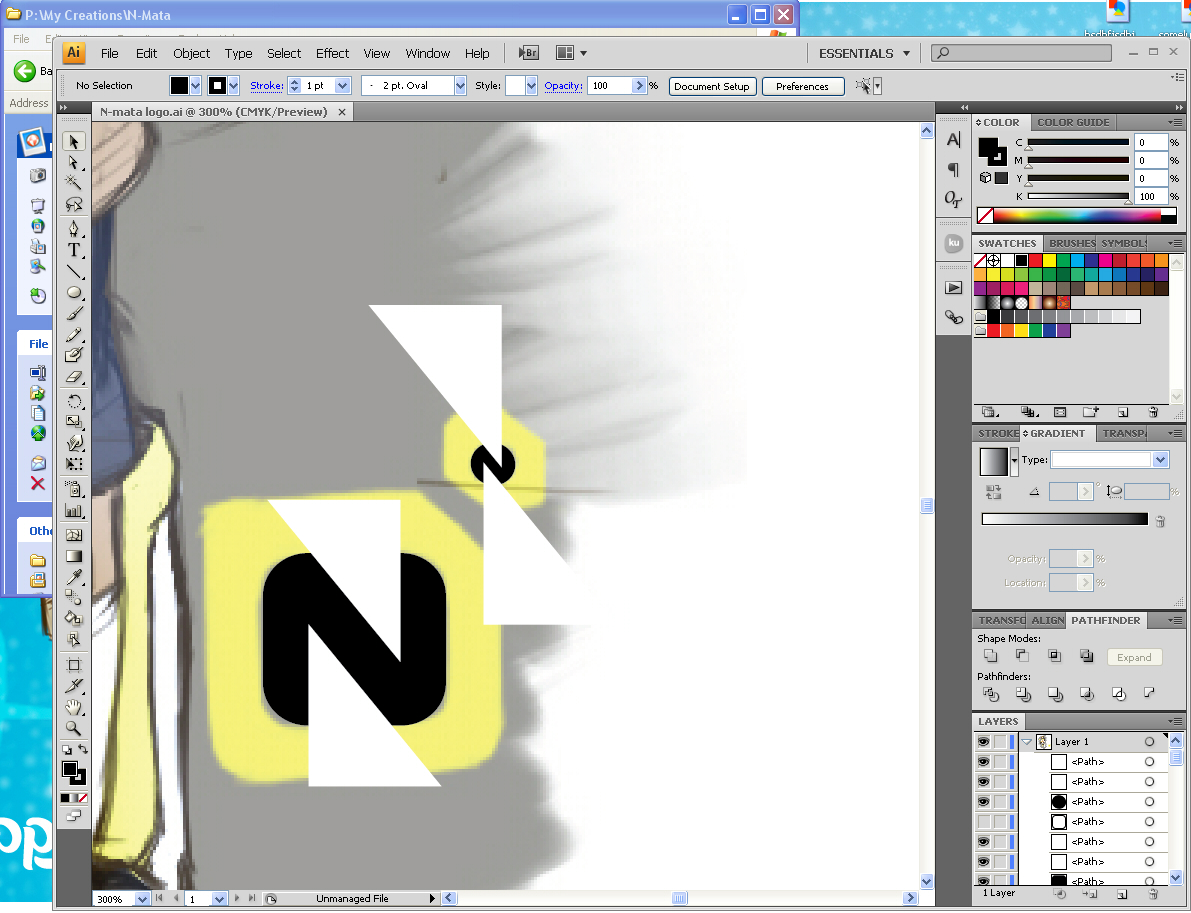Choose the Eyedropper tool
This screenshot has width=1191, height=913.
click(74, 577)
